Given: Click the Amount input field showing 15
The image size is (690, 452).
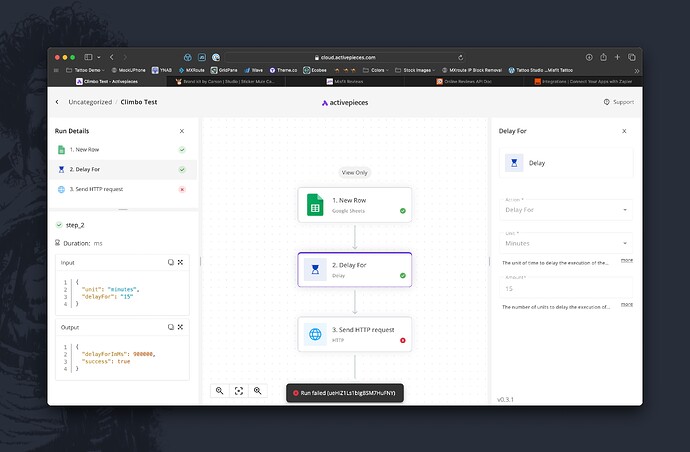Looking at the screenshot, I should 565,288.
